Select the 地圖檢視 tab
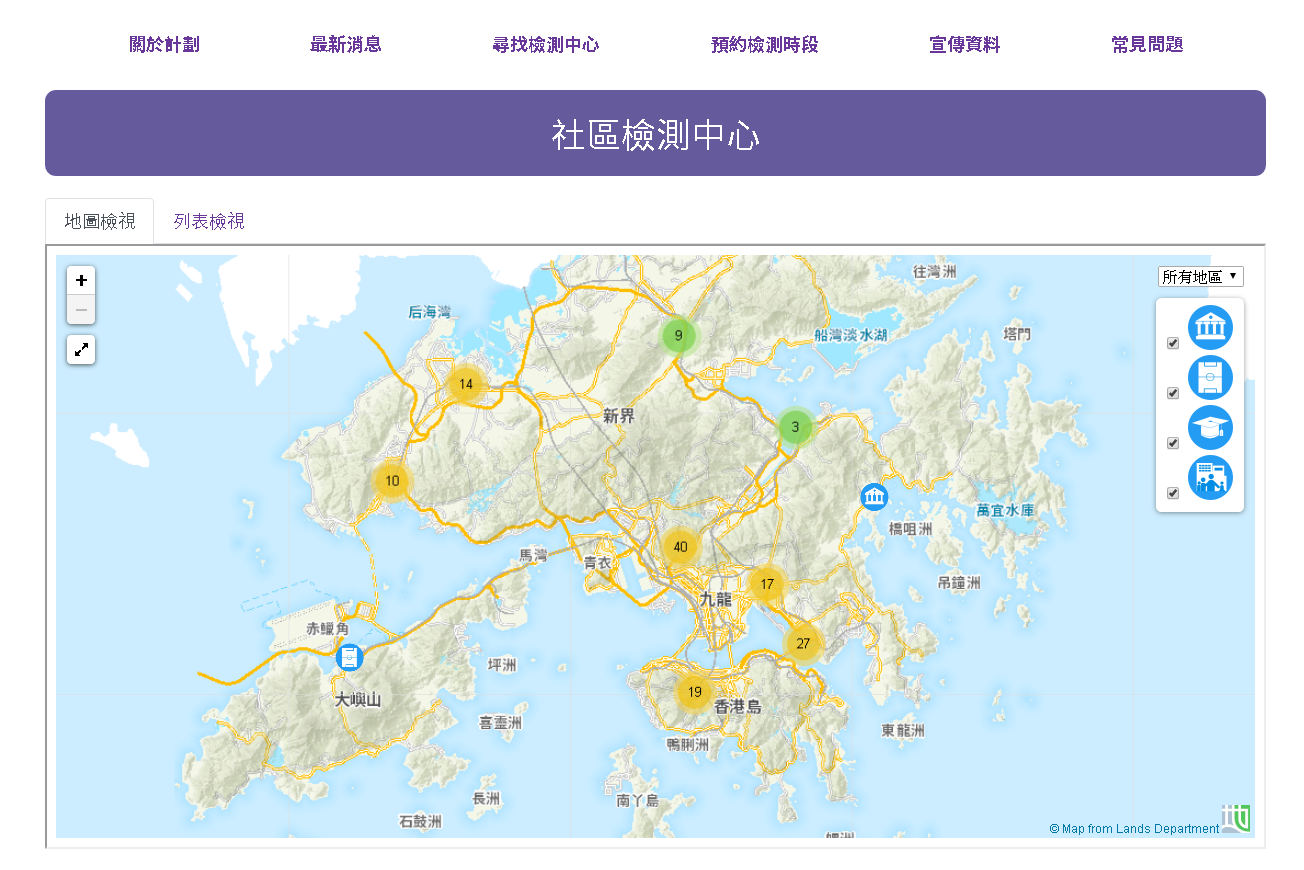This screenshot has height=870, width=1304. tap(100, 221)
